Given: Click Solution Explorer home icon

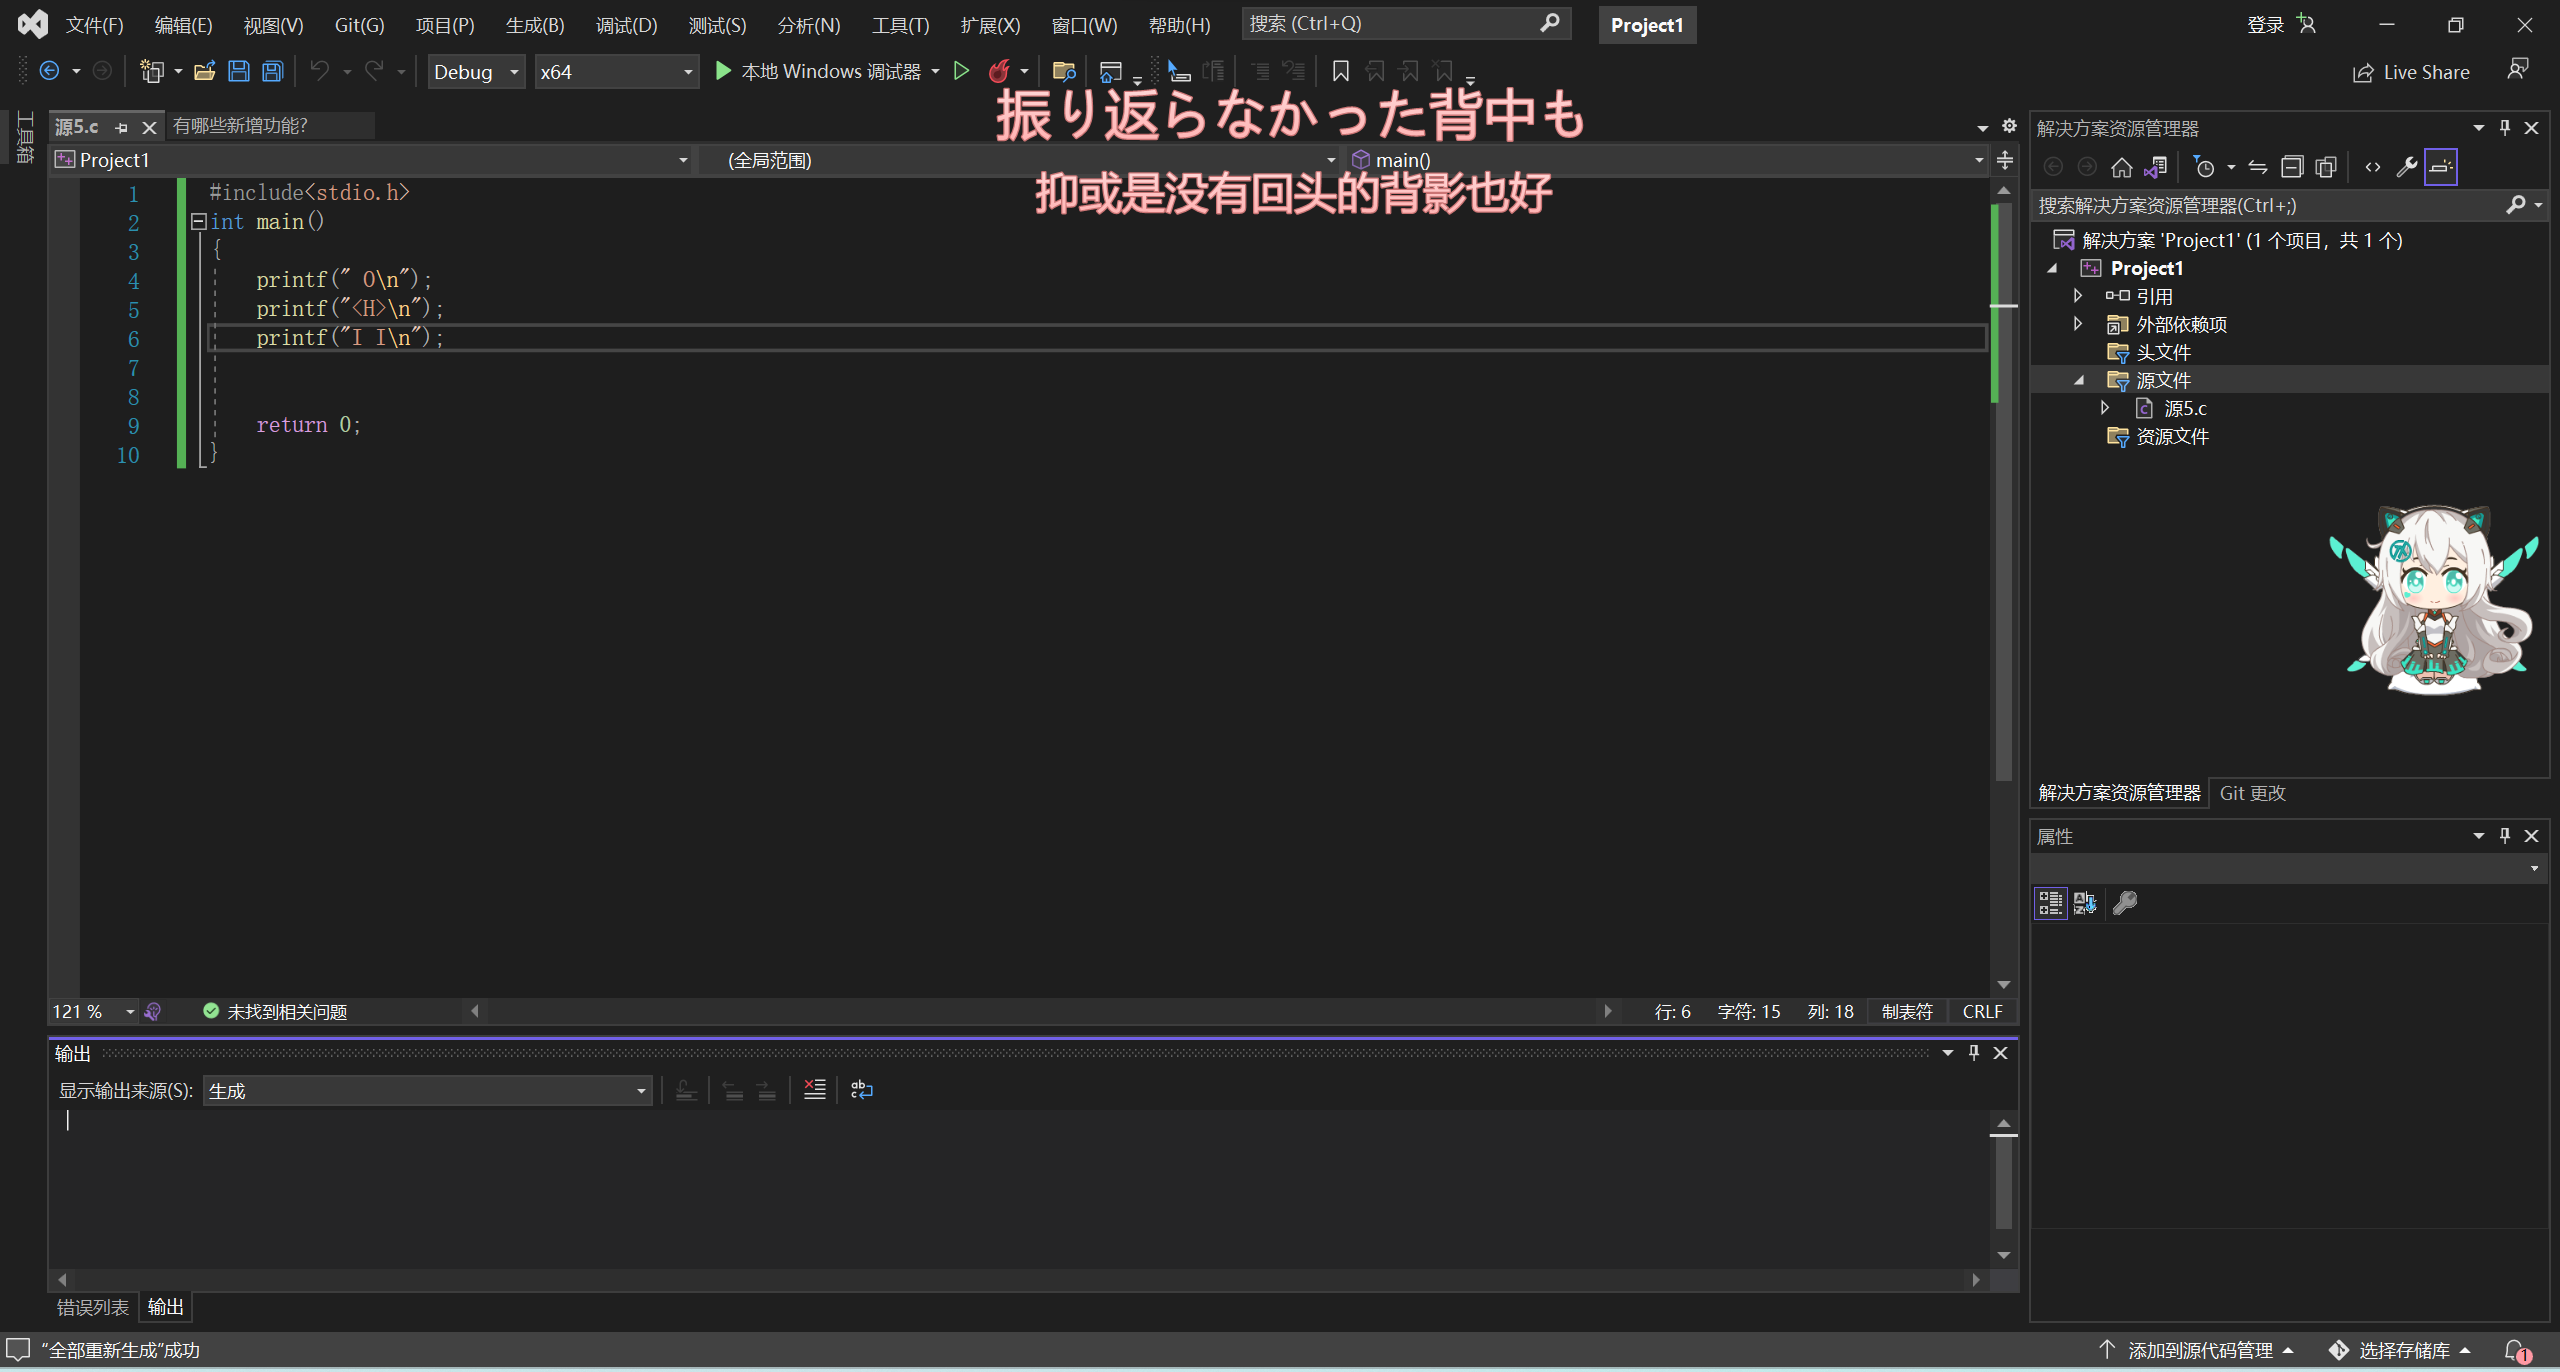Looking at the screenshot, I should coord(2121,167).
